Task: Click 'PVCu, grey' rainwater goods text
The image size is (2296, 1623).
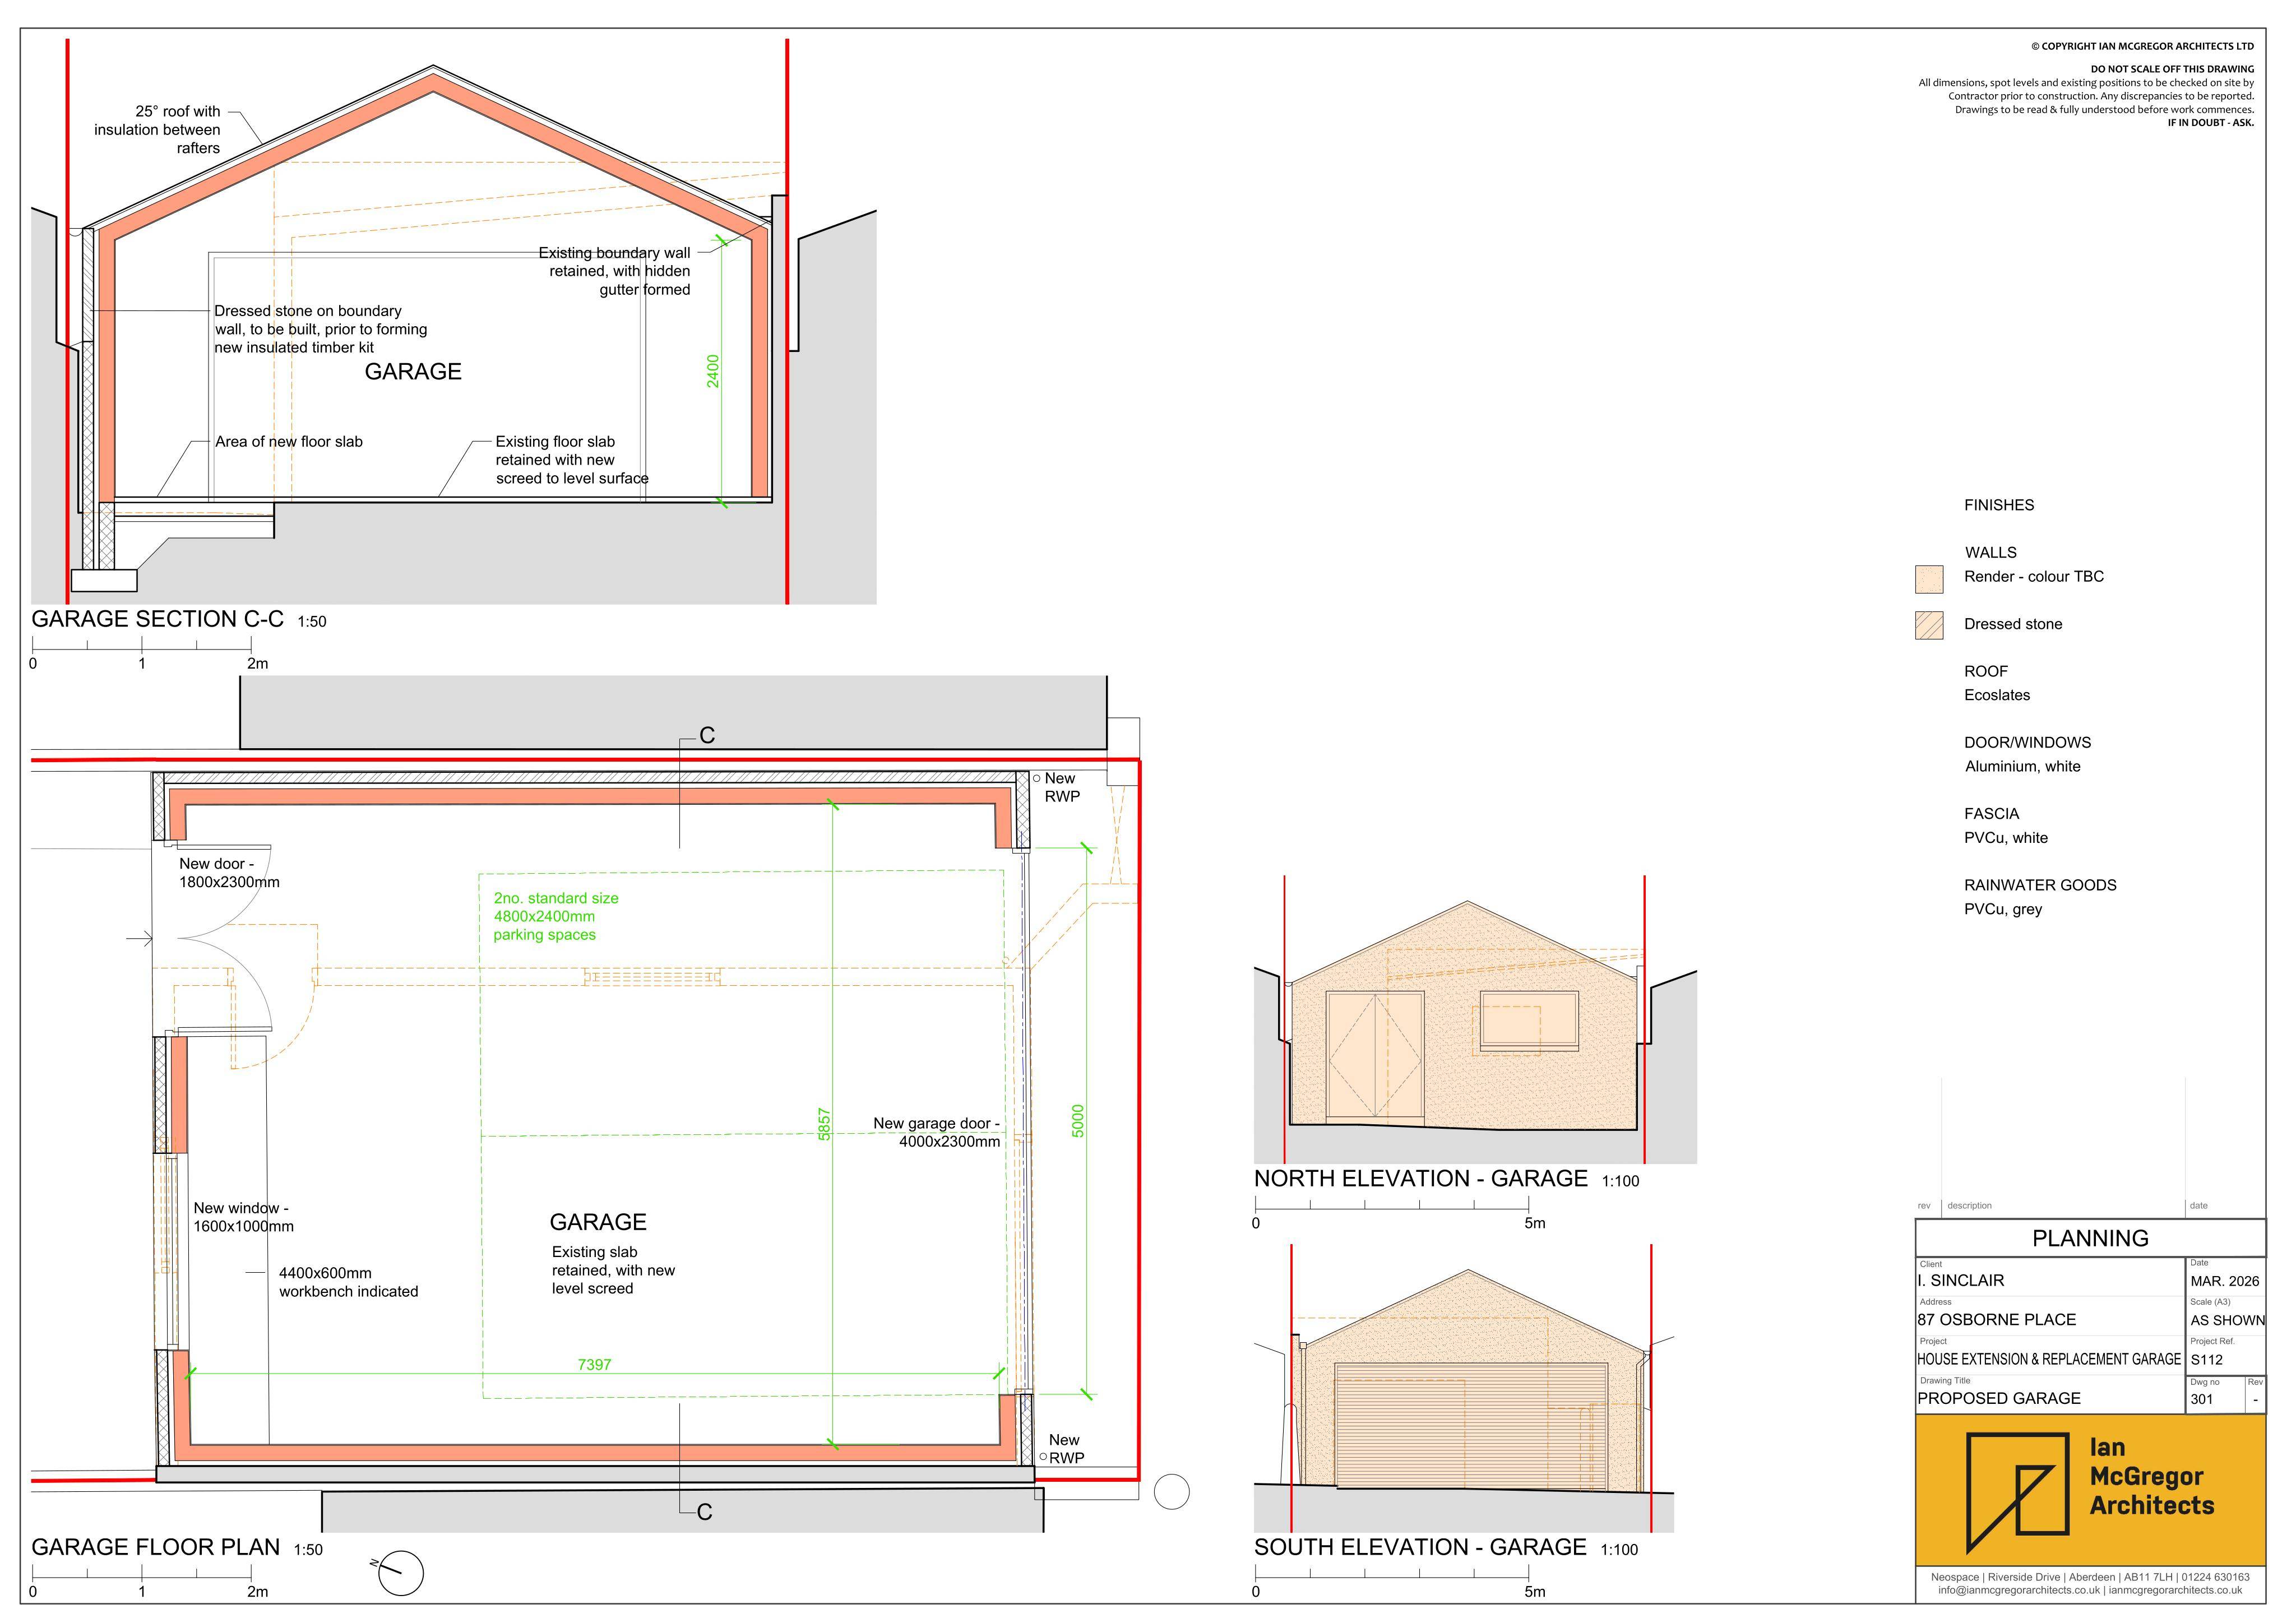Action: [2002, 909]
